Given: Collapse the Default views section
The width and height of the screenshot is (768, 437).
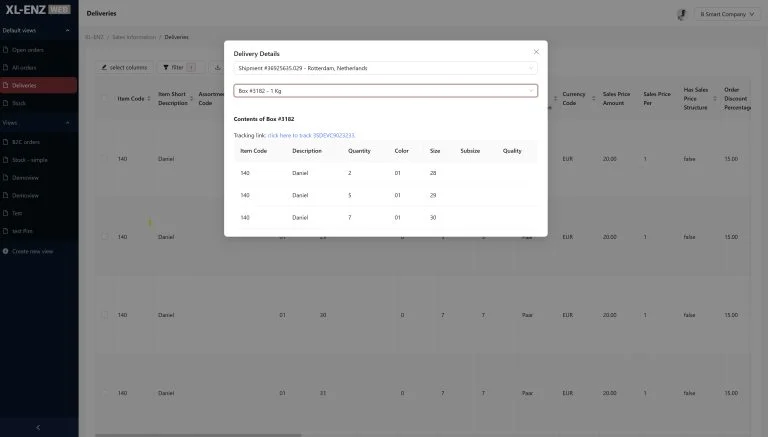Looking at the screenshot, I should (x=68, y=31).
